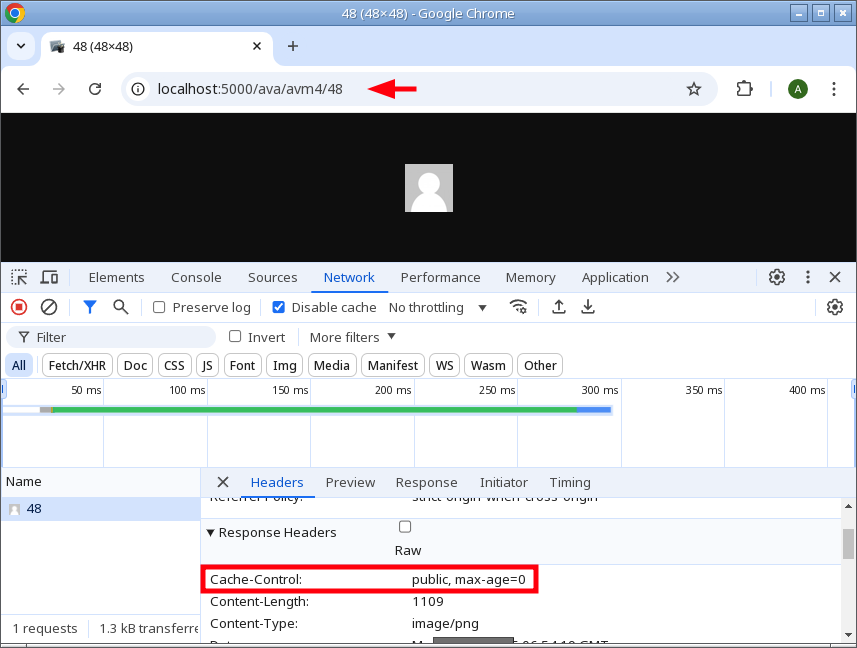
Task: View site information icon in address bar
Action: coord(138,89)
